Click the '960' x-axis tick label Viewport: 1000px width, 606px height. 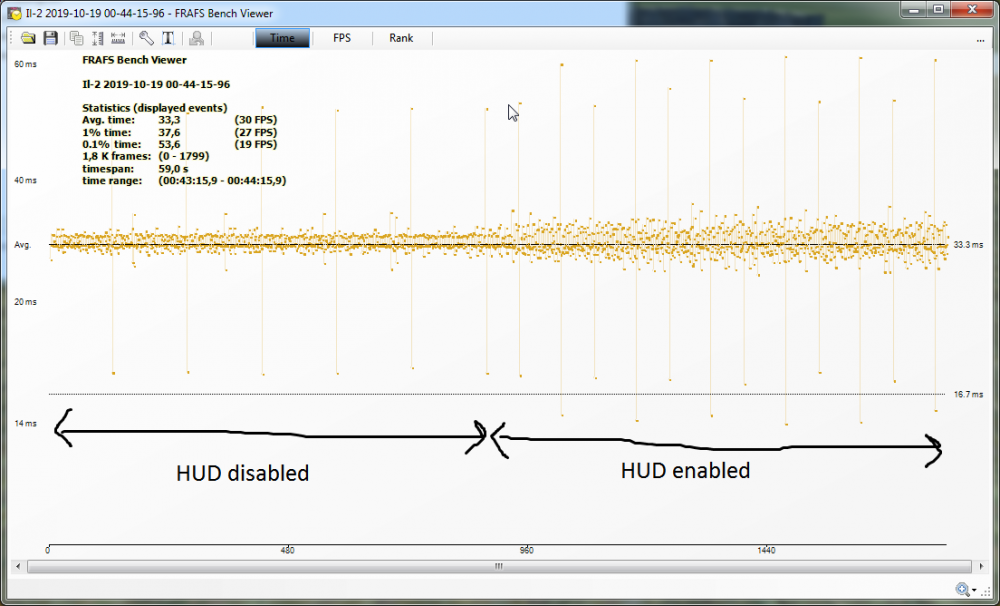tap(527, 551)
